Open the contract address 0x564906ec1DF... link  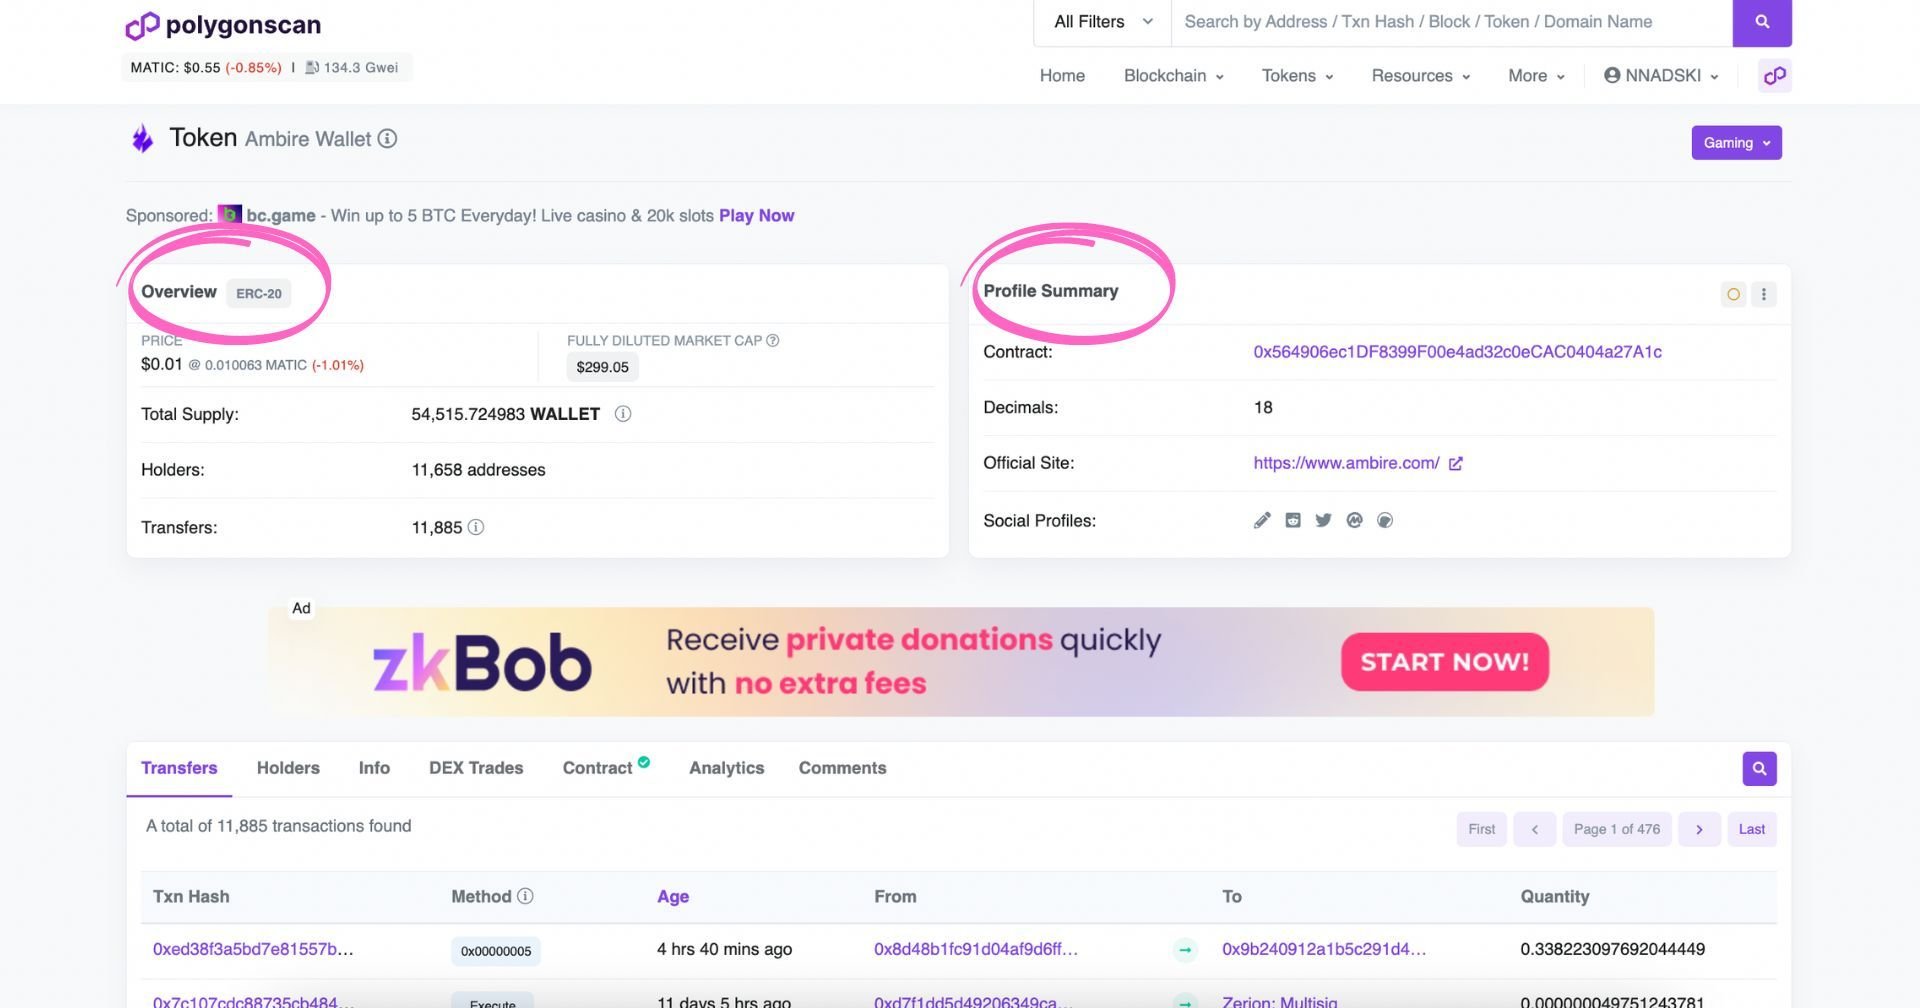click(1457, 352)
